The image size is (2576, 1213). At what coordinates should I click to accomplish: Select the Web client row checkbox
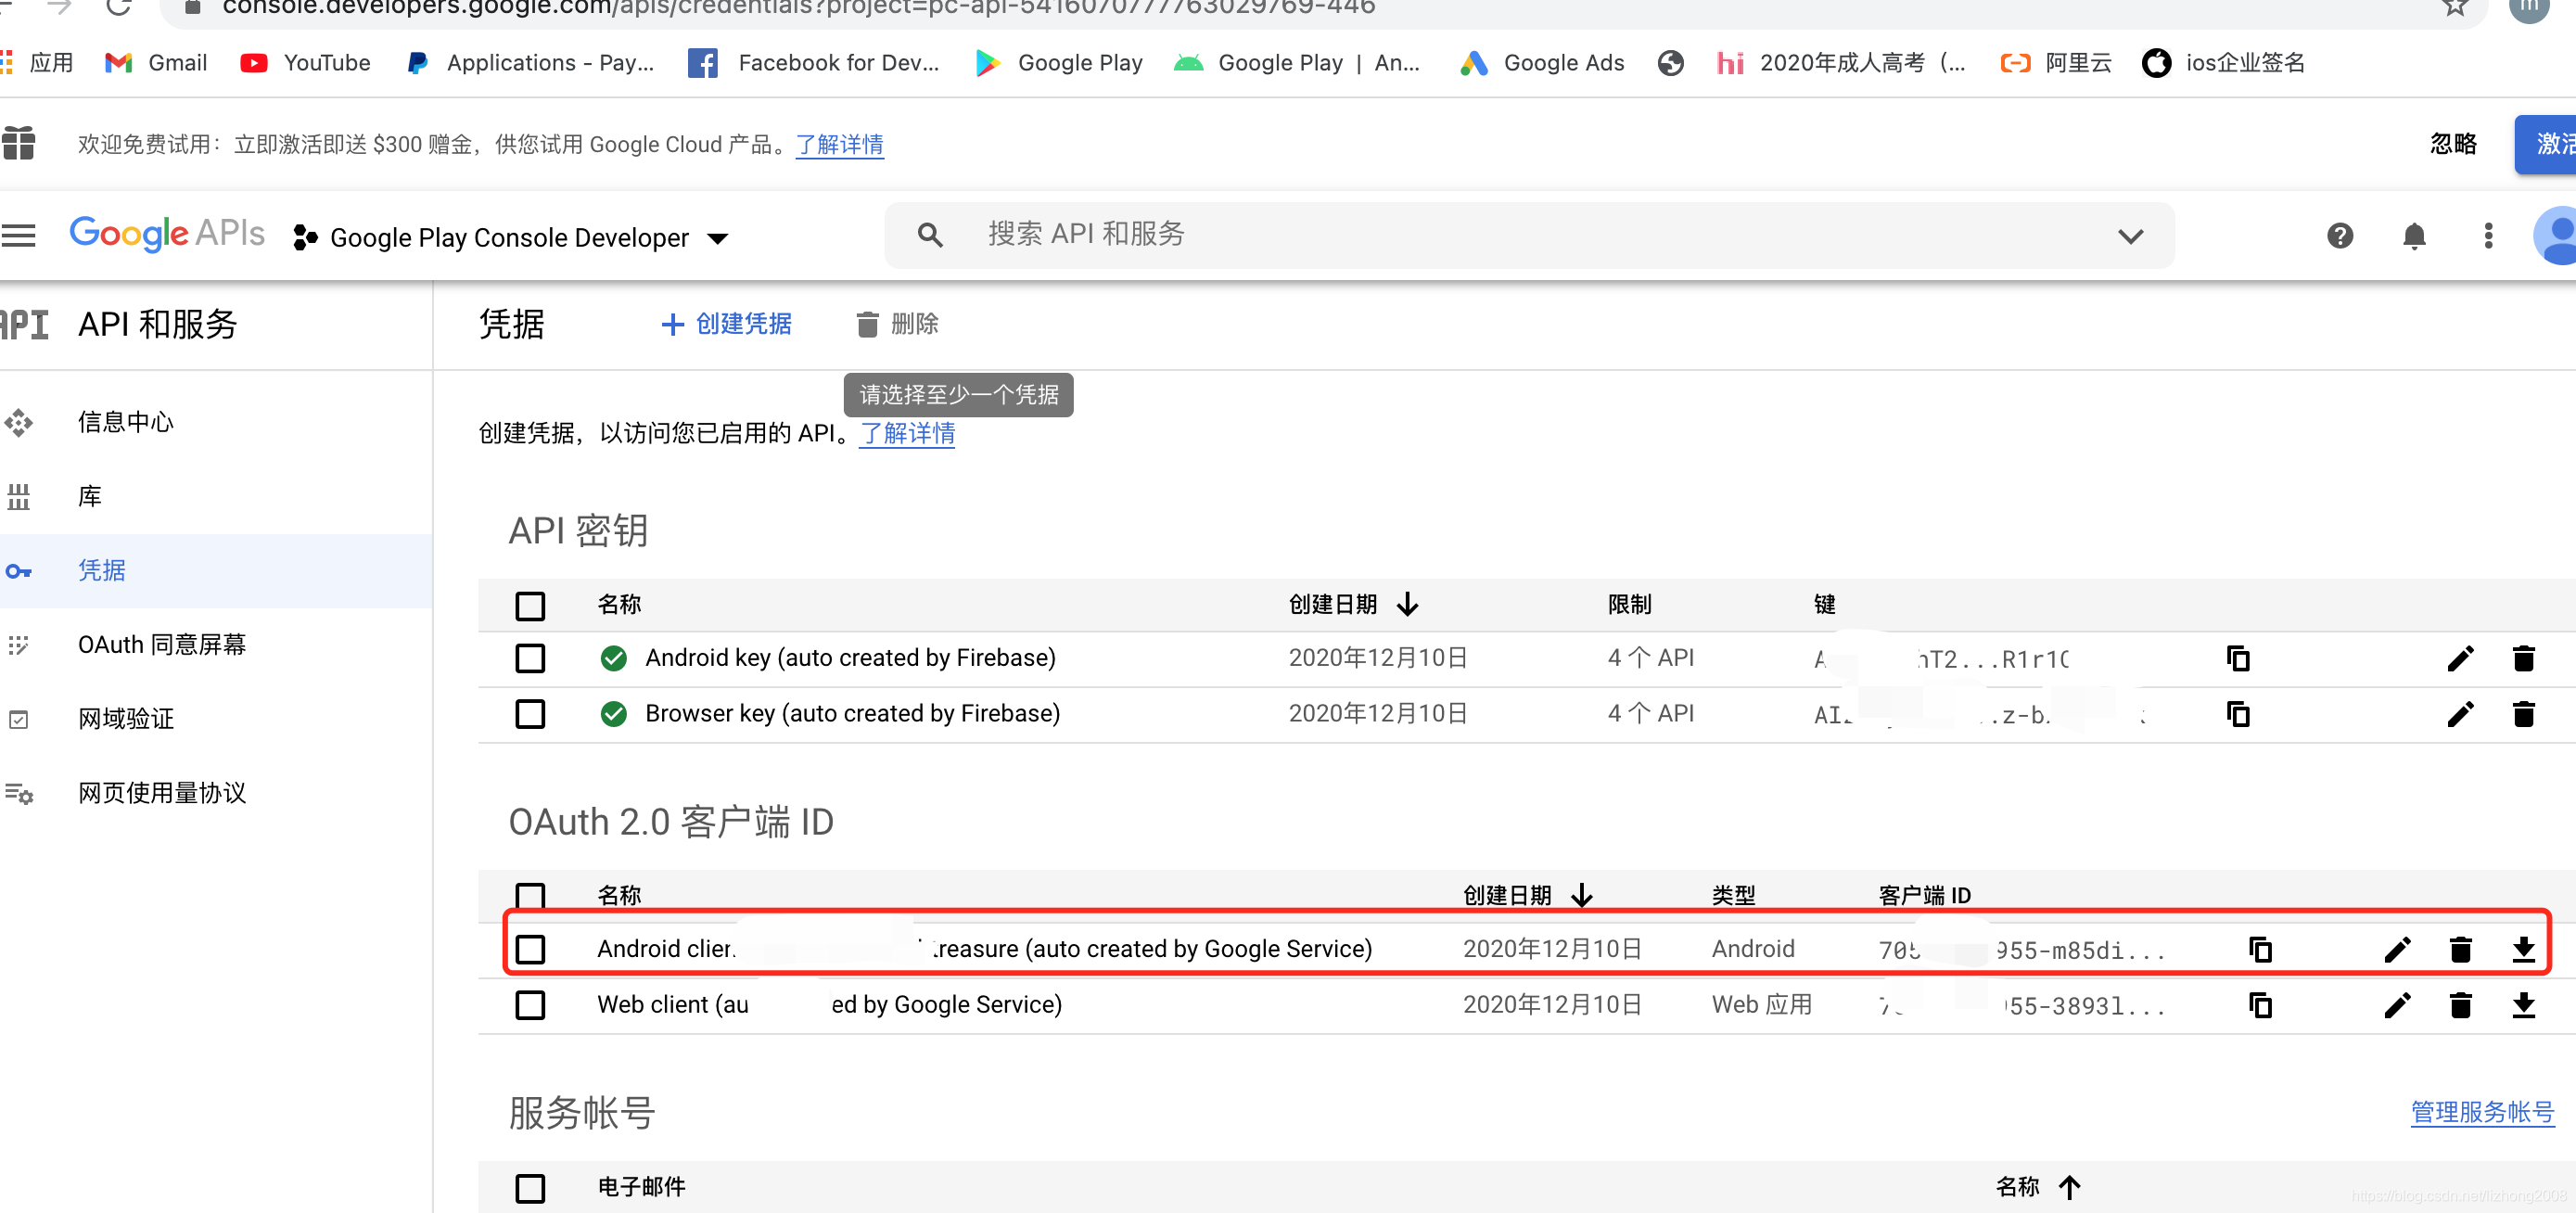pyautogui.click(x=530, y=1005)
